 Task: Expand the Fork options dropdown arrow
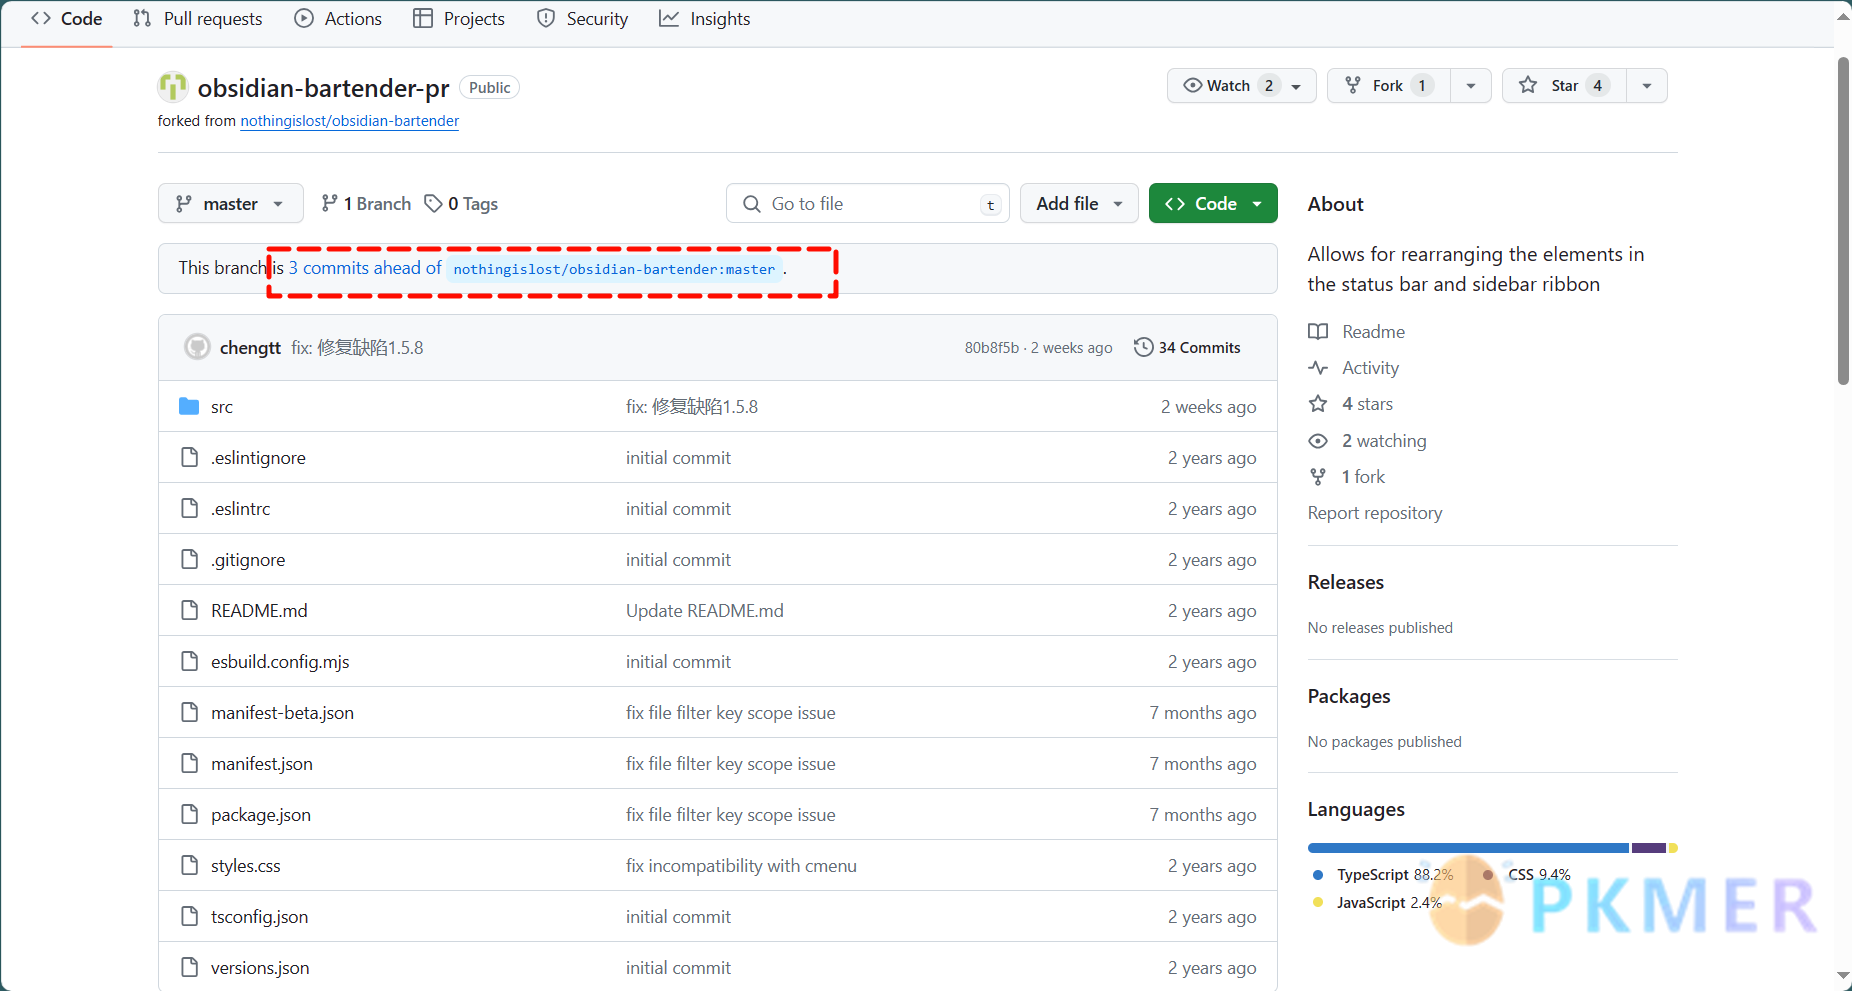(1471, 86)
